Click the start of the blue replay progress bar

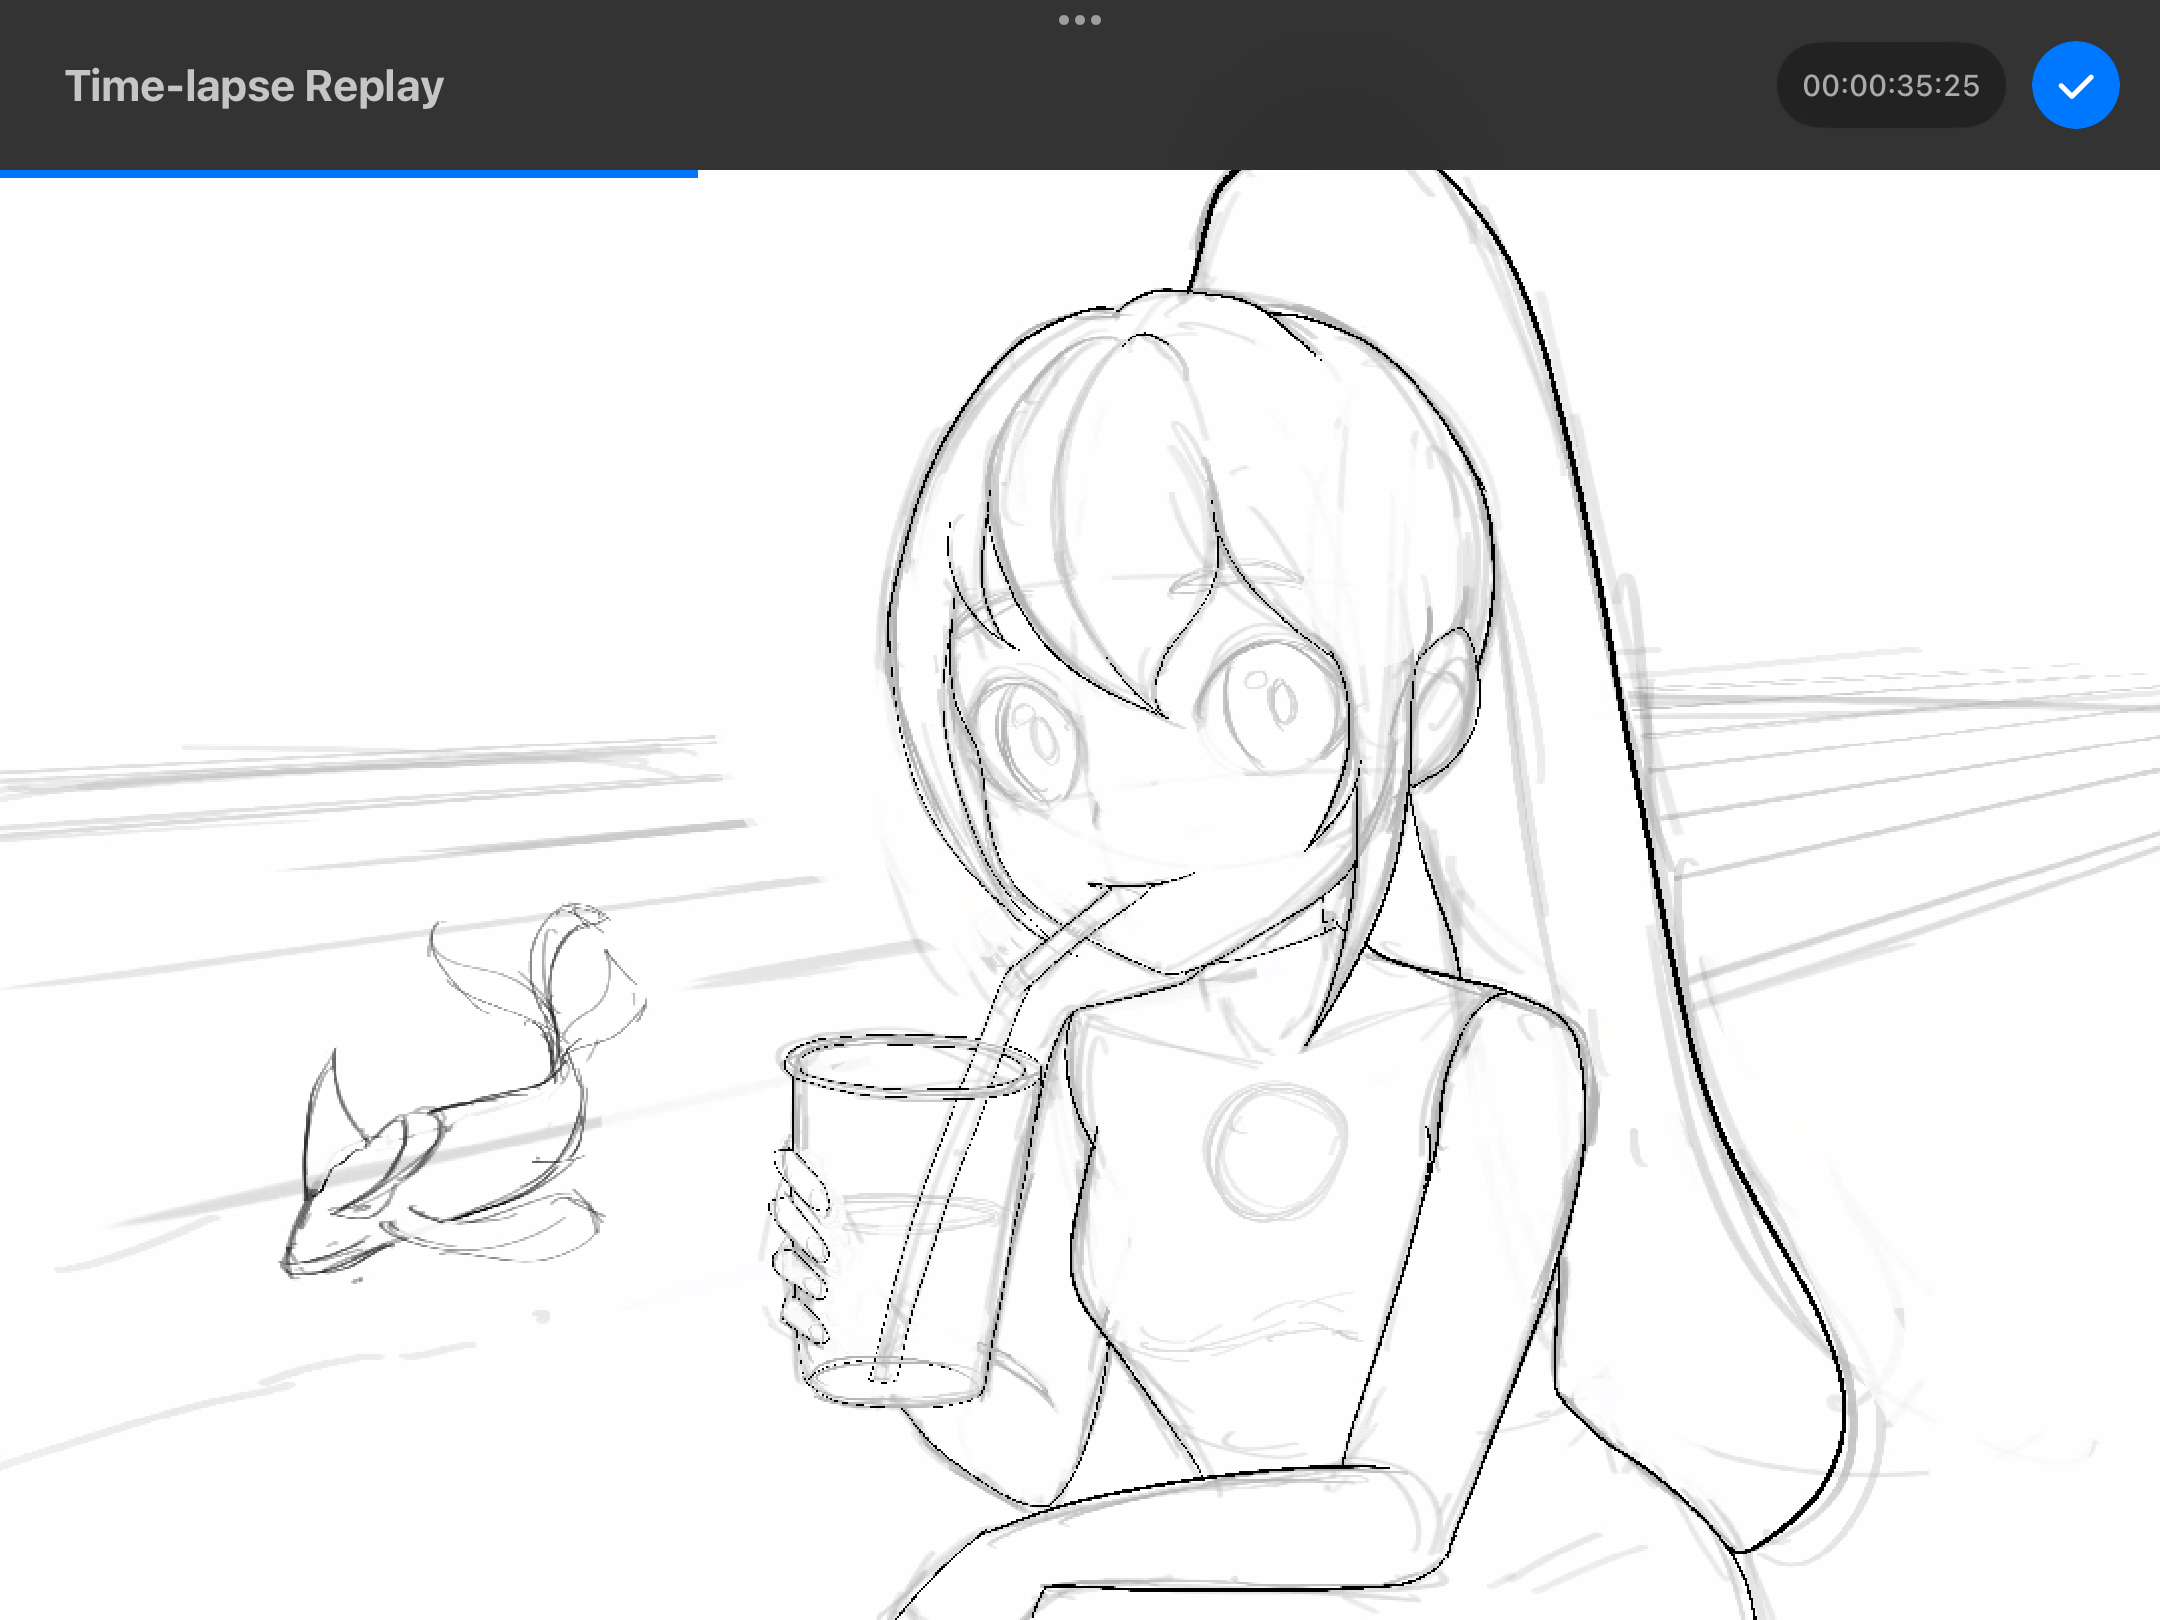click(x=4, y=174)
